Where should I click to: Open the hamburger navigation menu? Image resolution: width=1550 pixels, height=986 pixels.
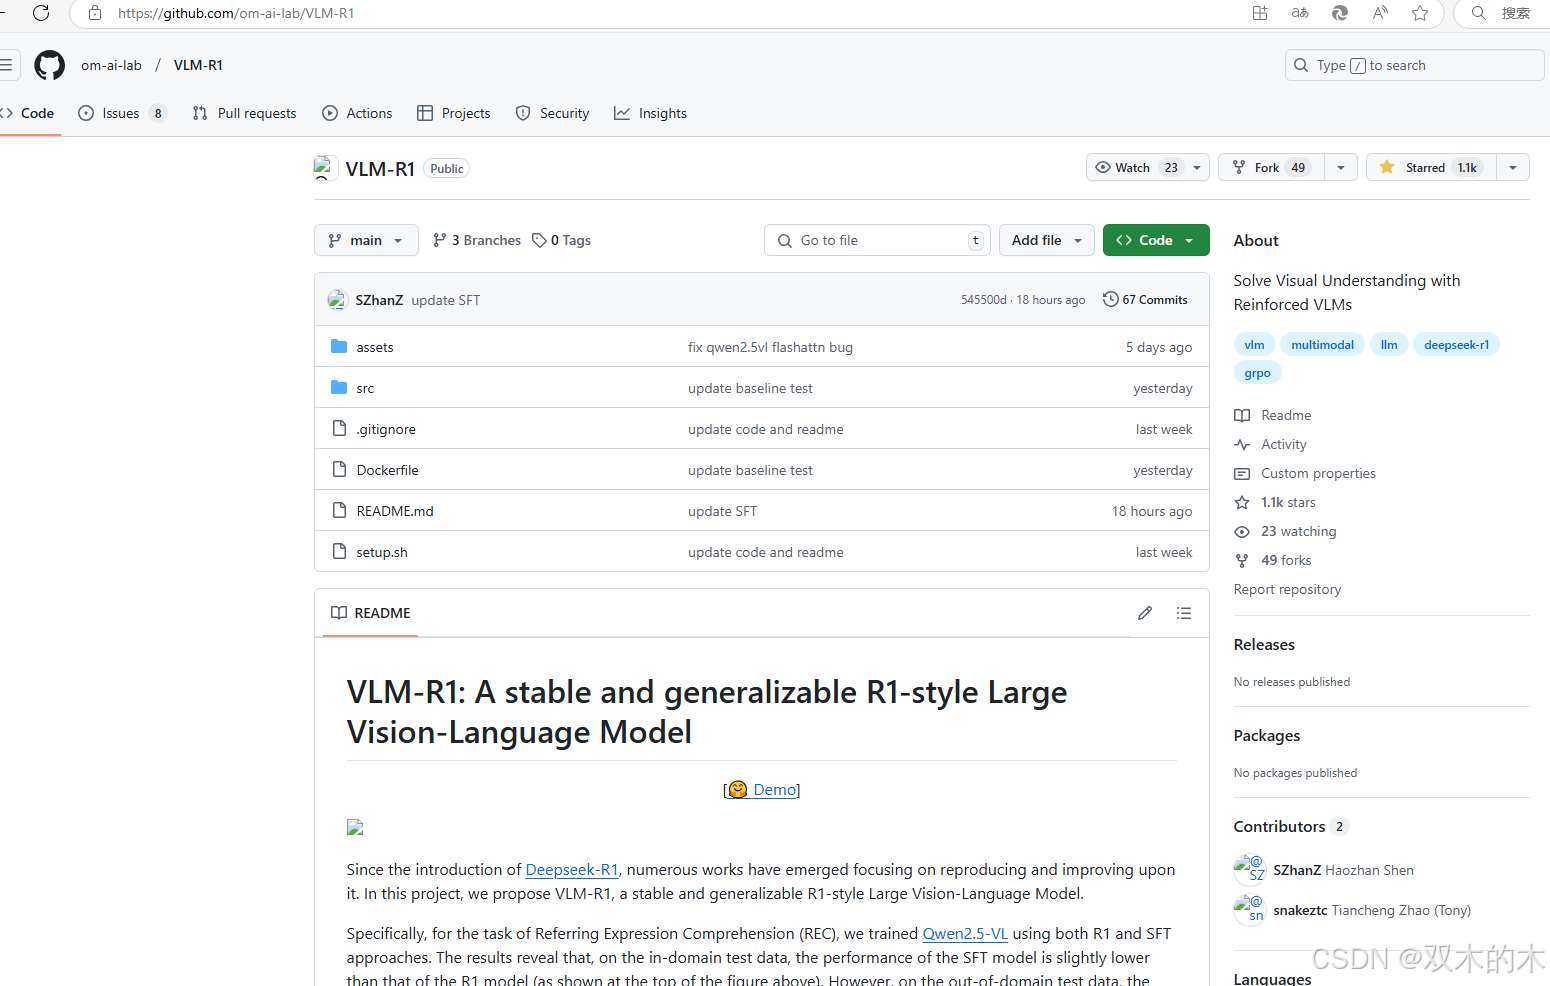pos(6,65)
